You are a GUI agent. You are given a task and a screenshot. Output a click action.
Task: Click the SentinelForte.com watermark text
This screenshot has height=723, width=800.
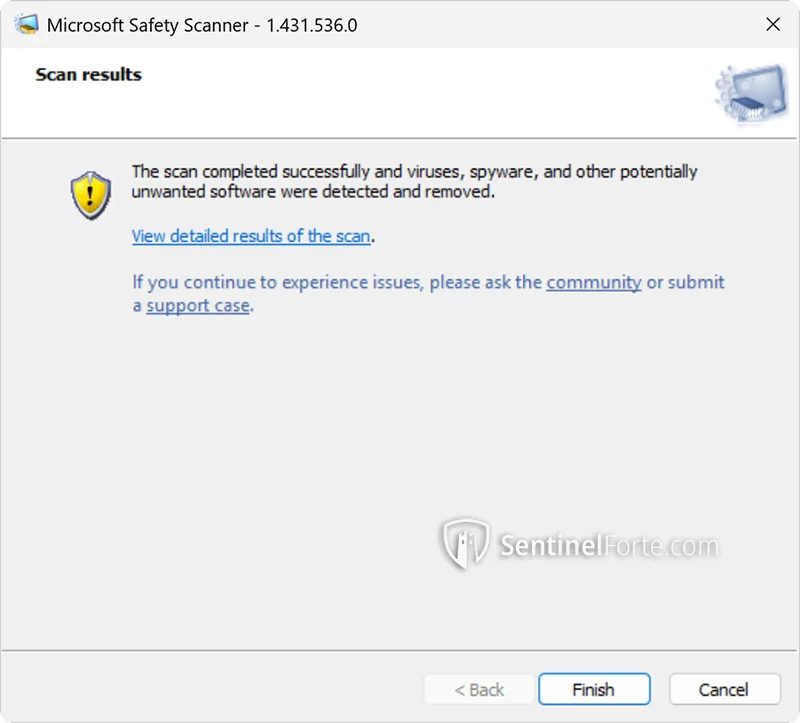click(x=608, y=546)
